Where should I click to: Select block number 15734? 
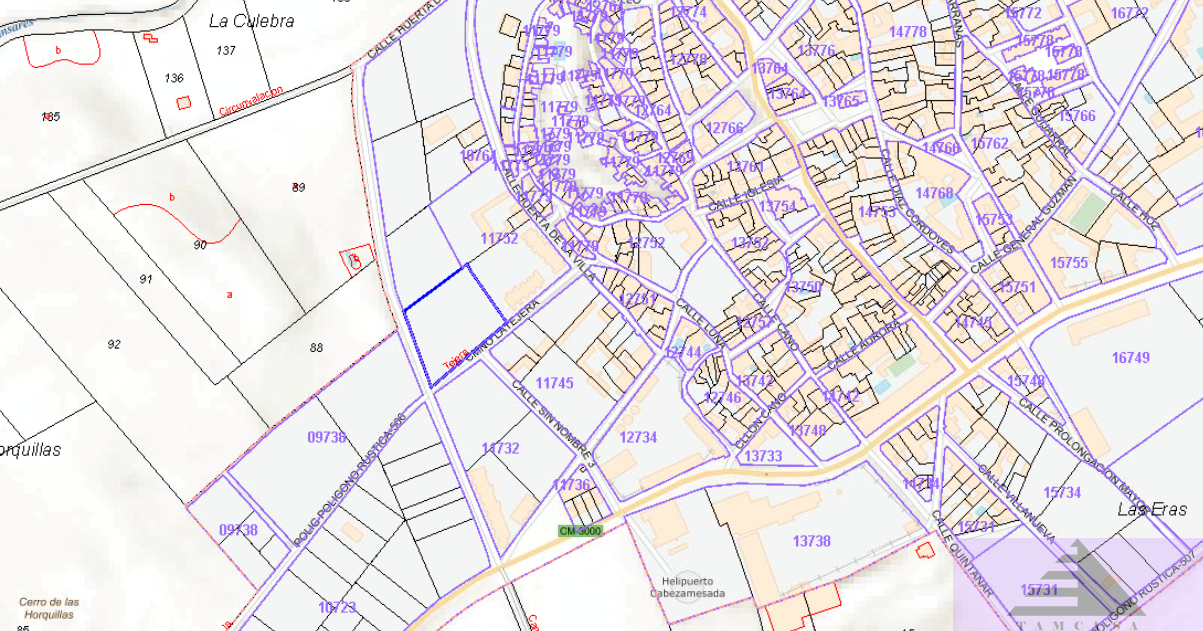pyautogui.click(x=1061, y=492)
